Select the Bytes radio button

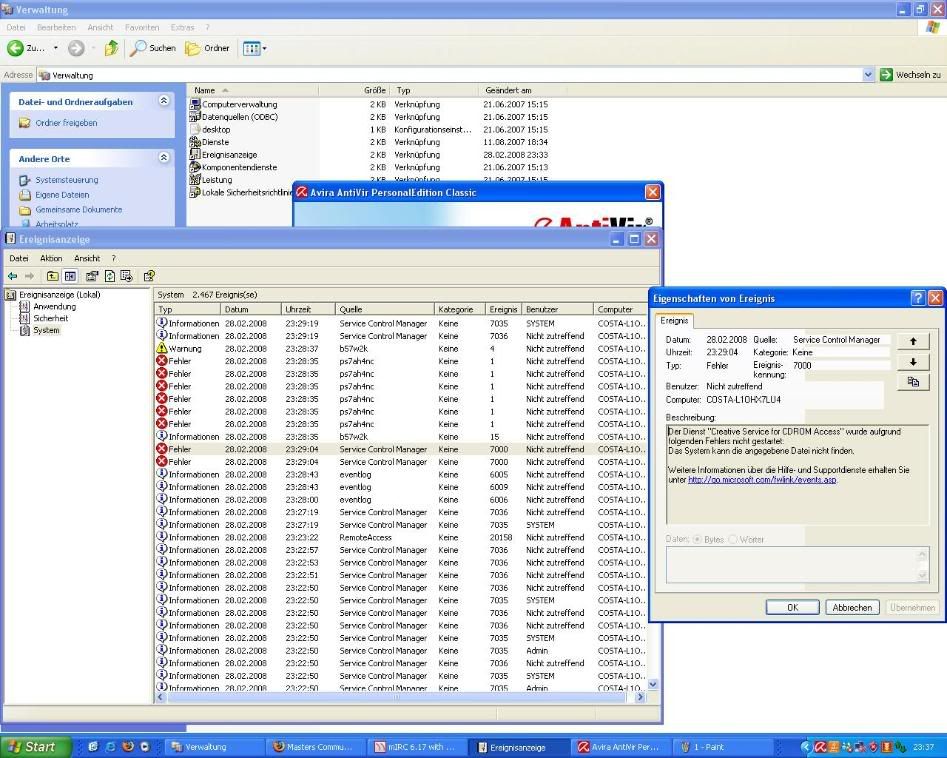point(698,539)
